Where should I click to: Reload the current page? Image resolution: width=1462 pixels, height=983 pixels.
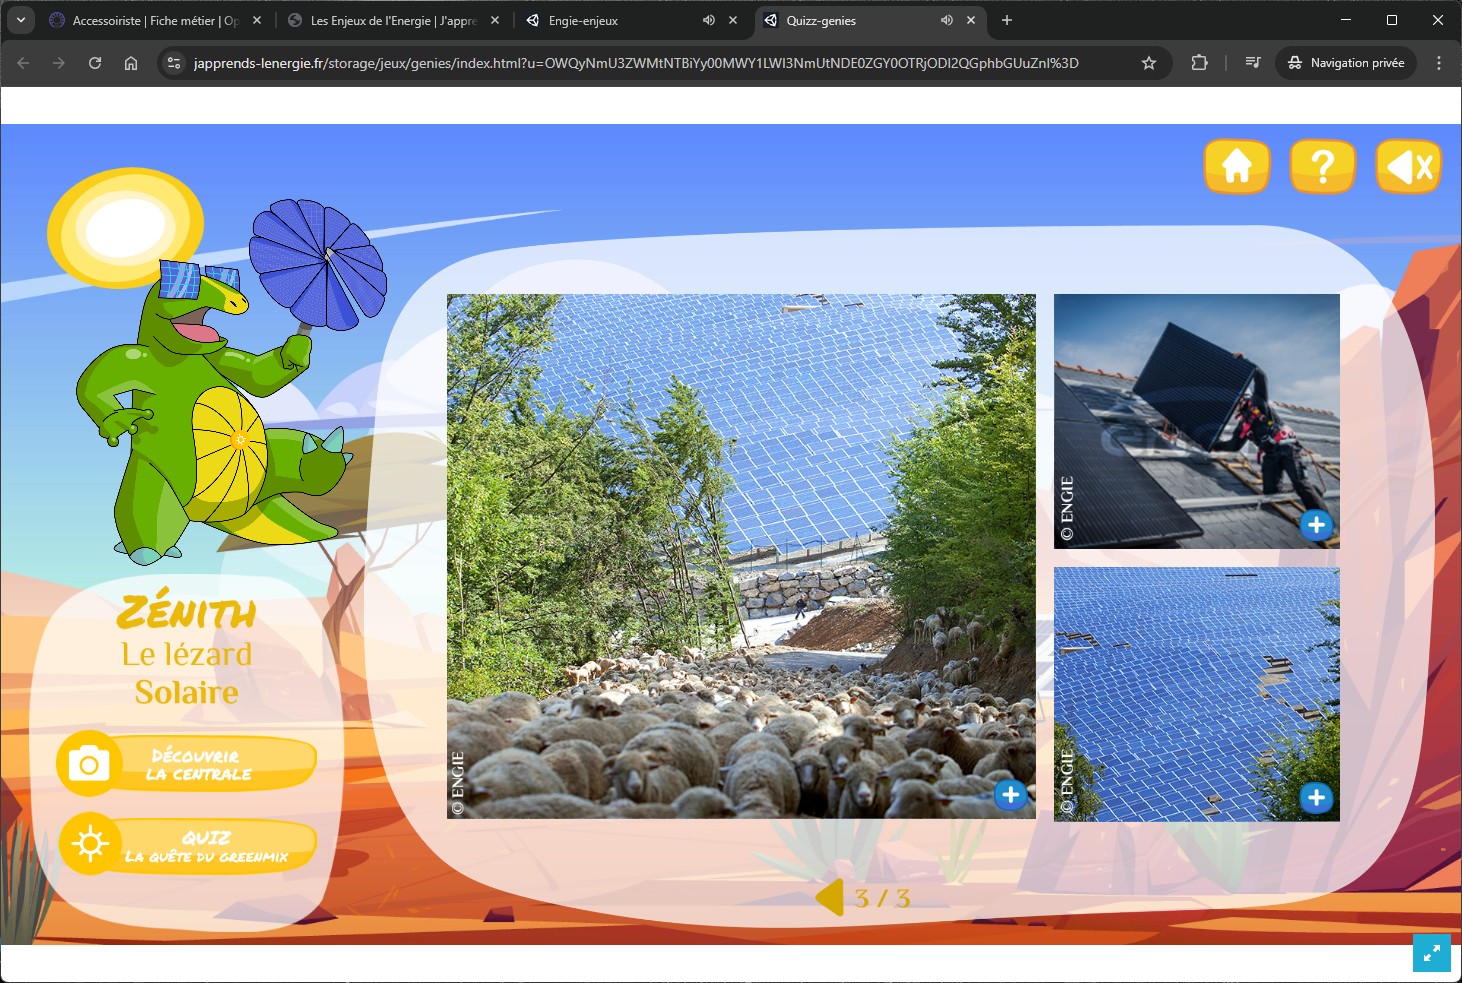coord(95,63)
